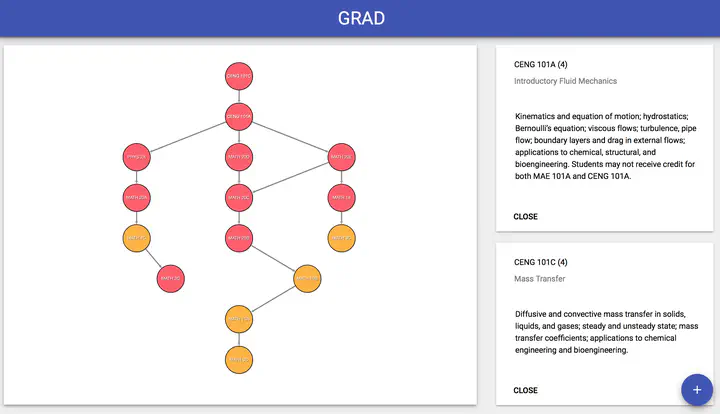Click the orange node right below MATH 20B
The width and height of the screenshot is (720, 414).
tap(307, 279)
